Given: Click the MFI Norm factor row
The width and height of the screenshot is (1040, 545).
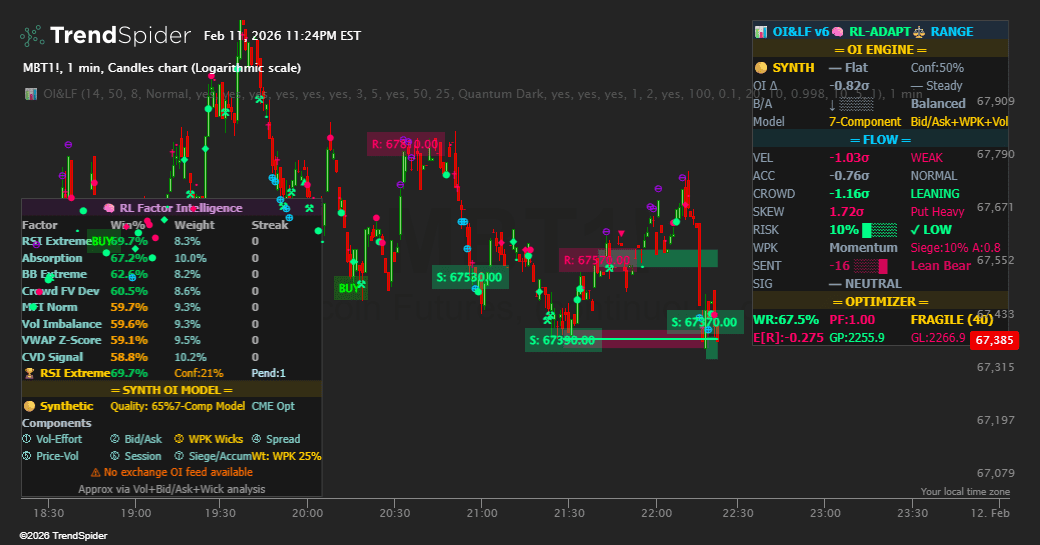Looking at the screenshot, I should click(x=171, y=308).
